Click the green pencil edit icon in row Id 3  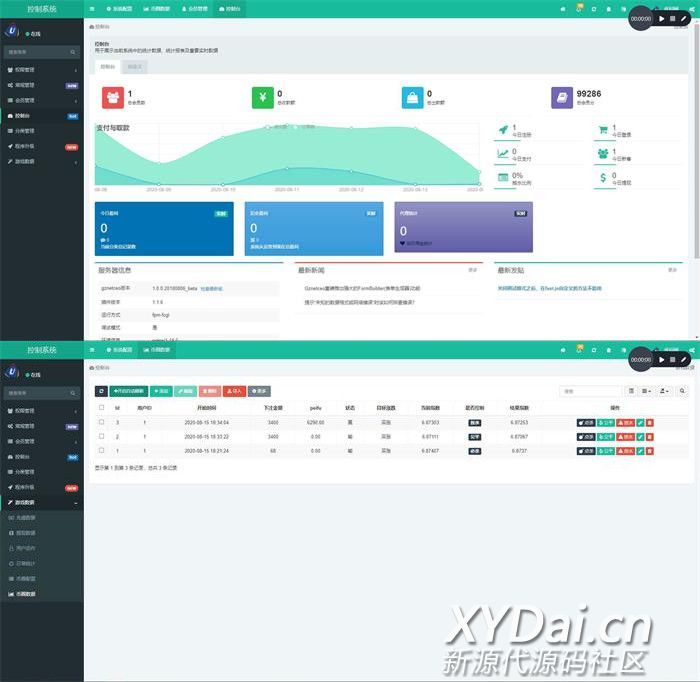click(x=641, y=423)
